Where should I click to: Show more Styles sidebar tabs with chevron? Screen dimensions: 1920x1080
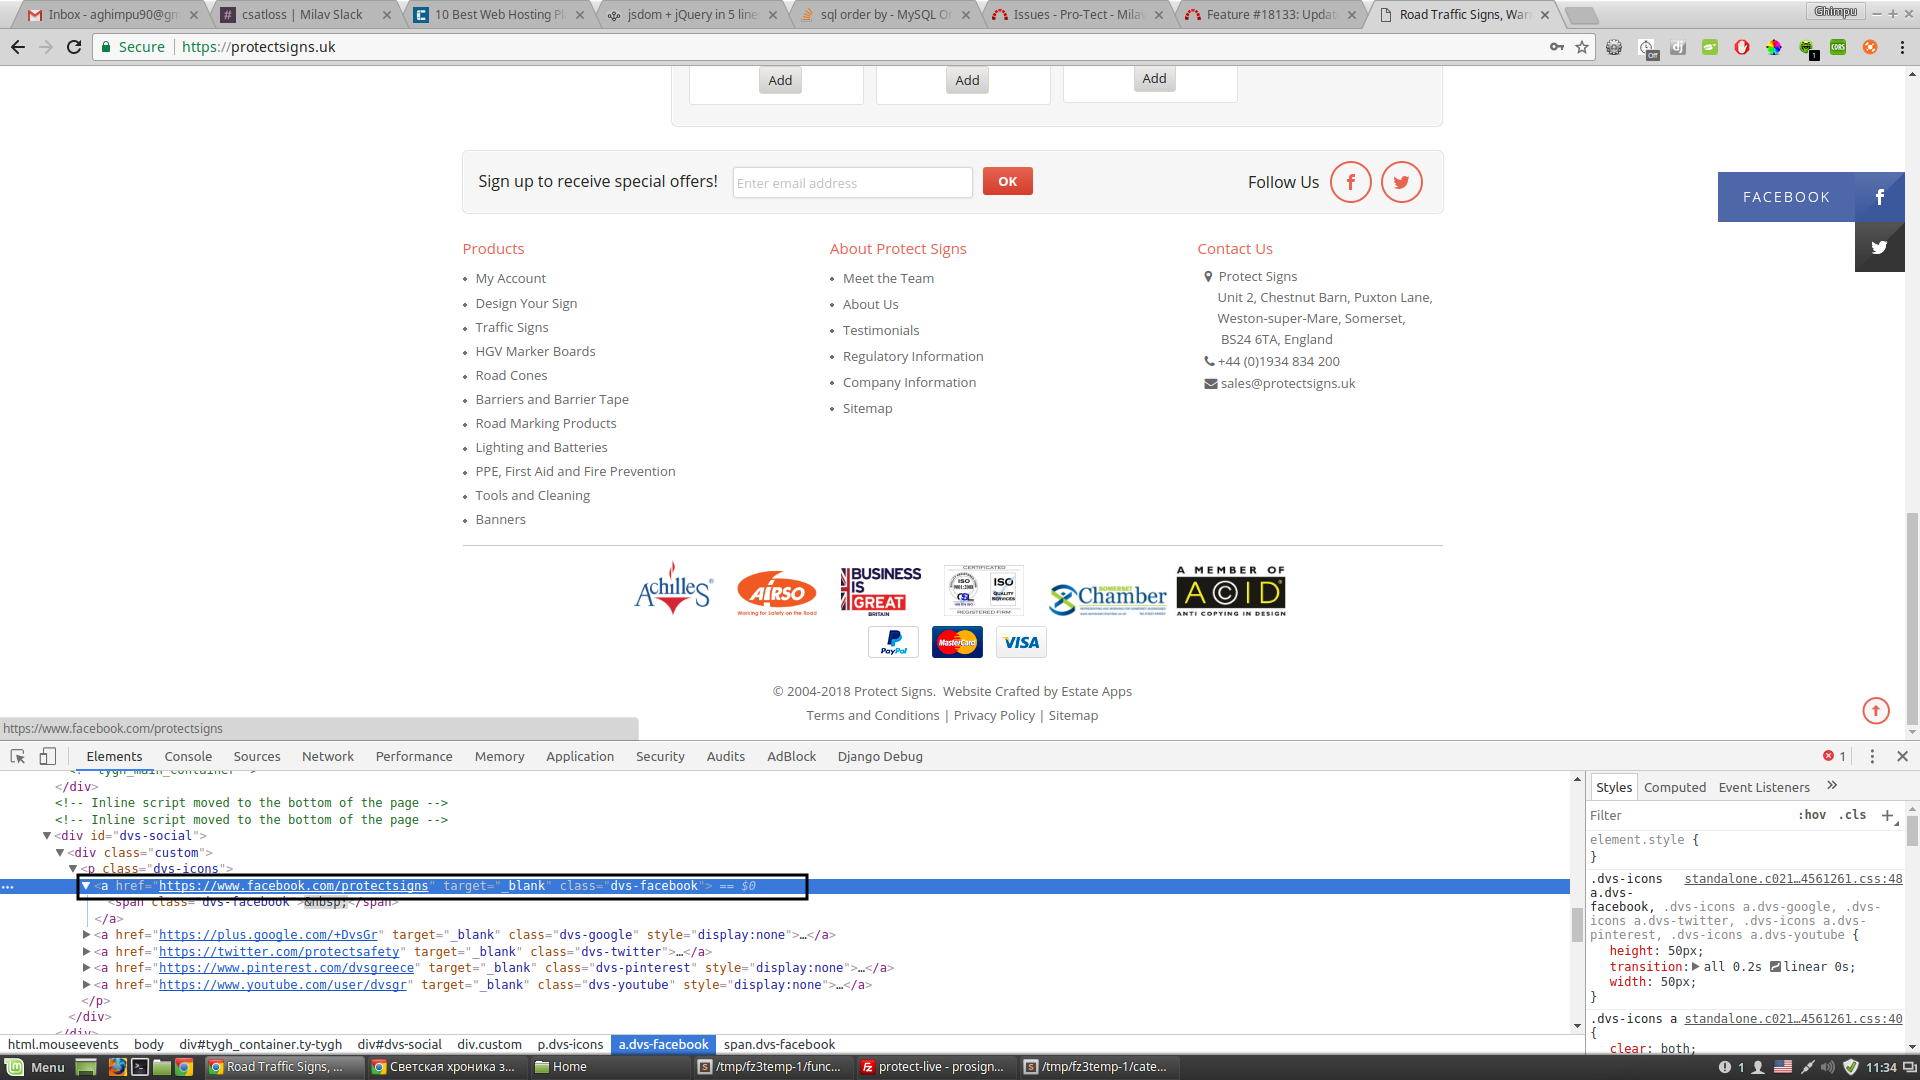click(x=1832, y=786)
